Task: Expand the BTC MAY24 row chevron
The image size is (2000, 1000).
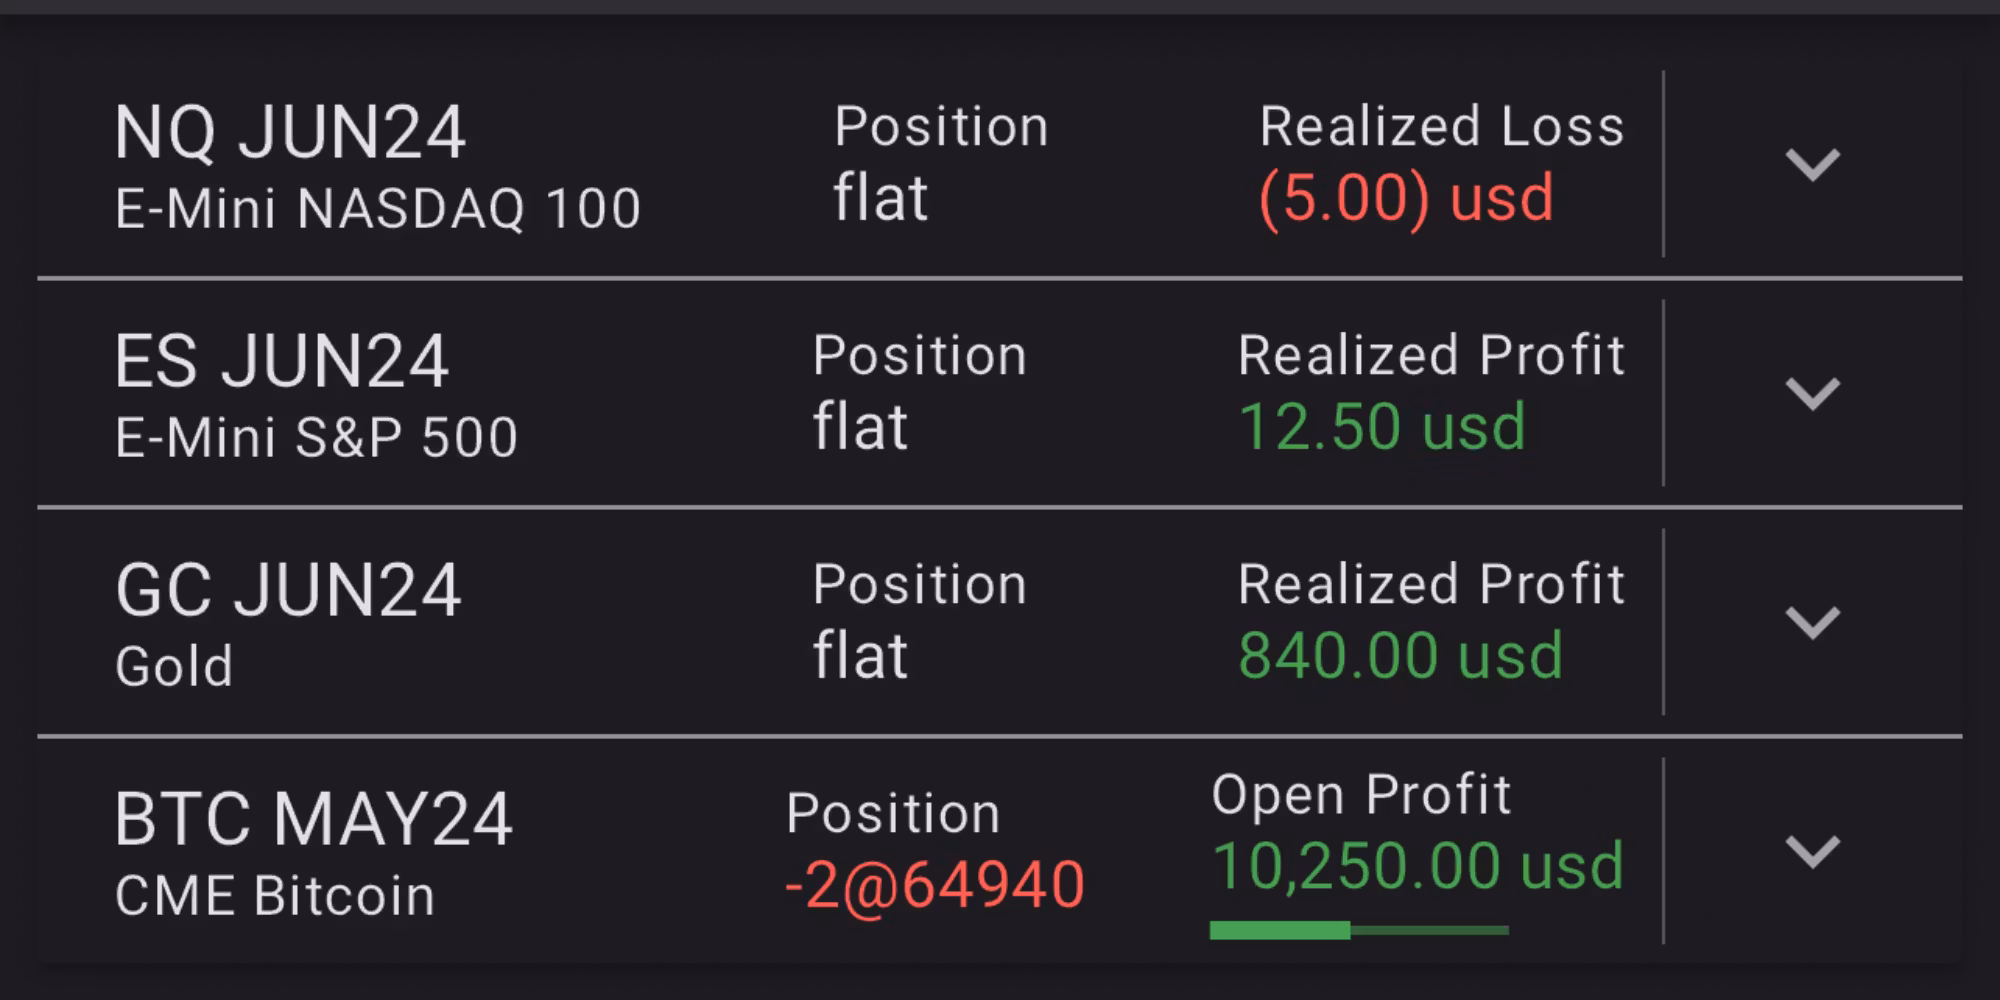Action: point(1812,851)
